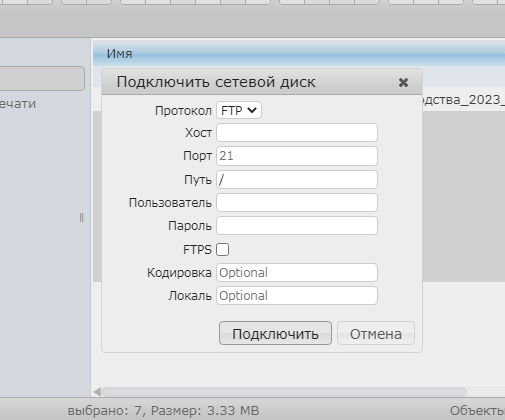Image resolution: width=505 pixels, height=420 pixels.
Task: Click the Пароль input field
Action: pos(297,226)
